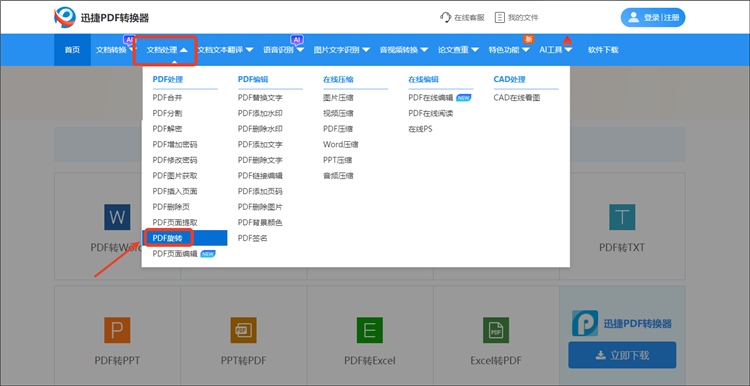
Task: Click the PDF转Excel green icon
Action: (370, 330)
